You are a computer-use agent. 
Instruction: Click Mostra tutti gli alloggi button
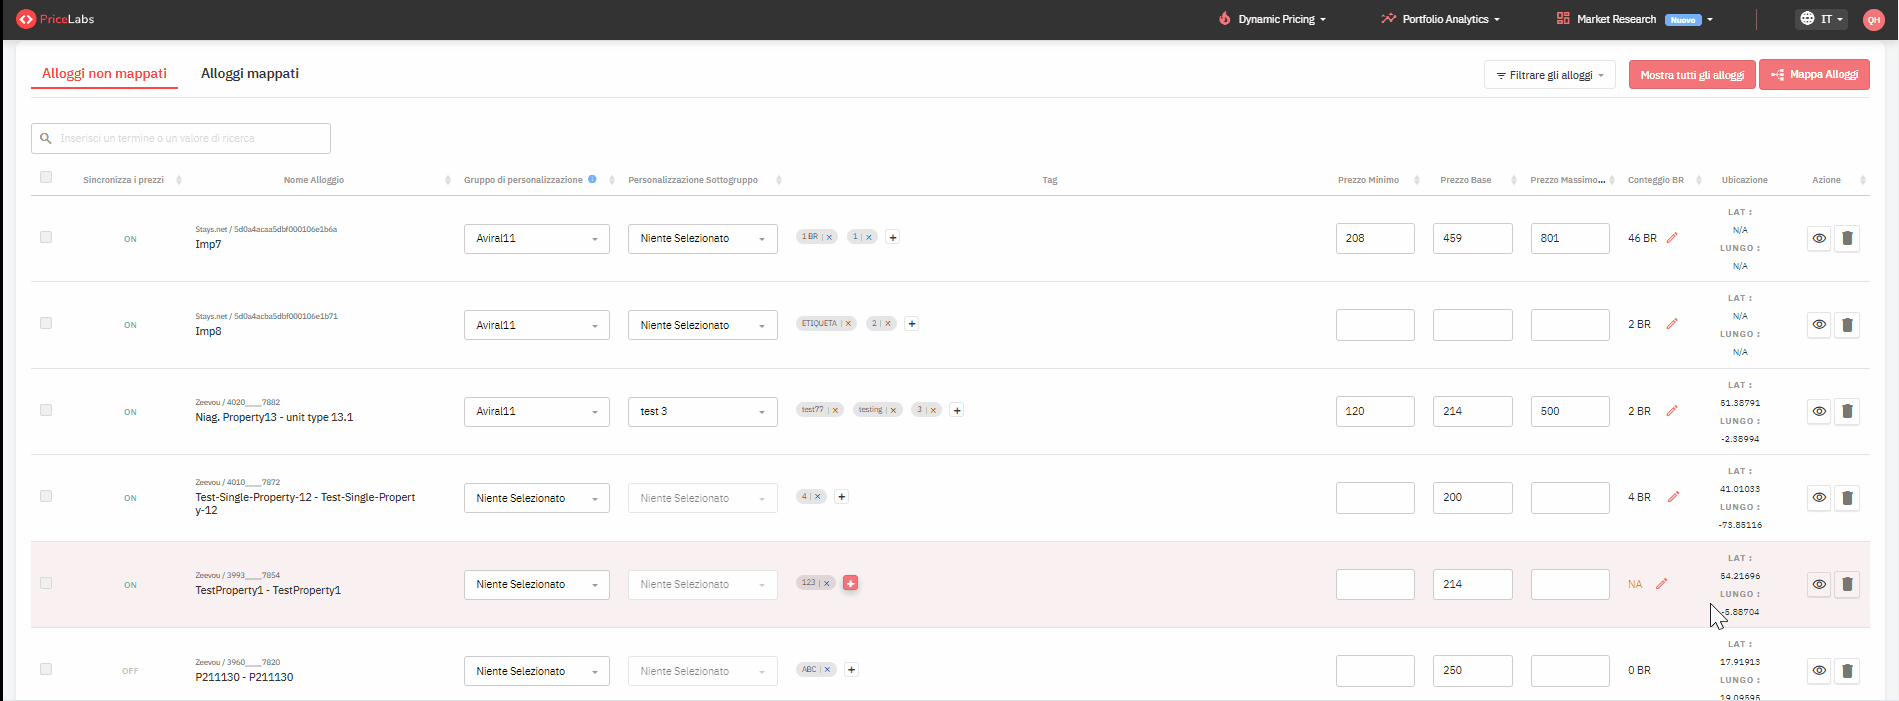[x=1691, y=75]
